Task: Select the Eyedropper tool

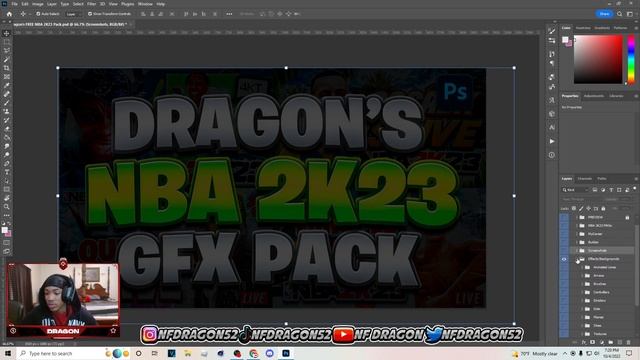Action: tap(7, 85)
